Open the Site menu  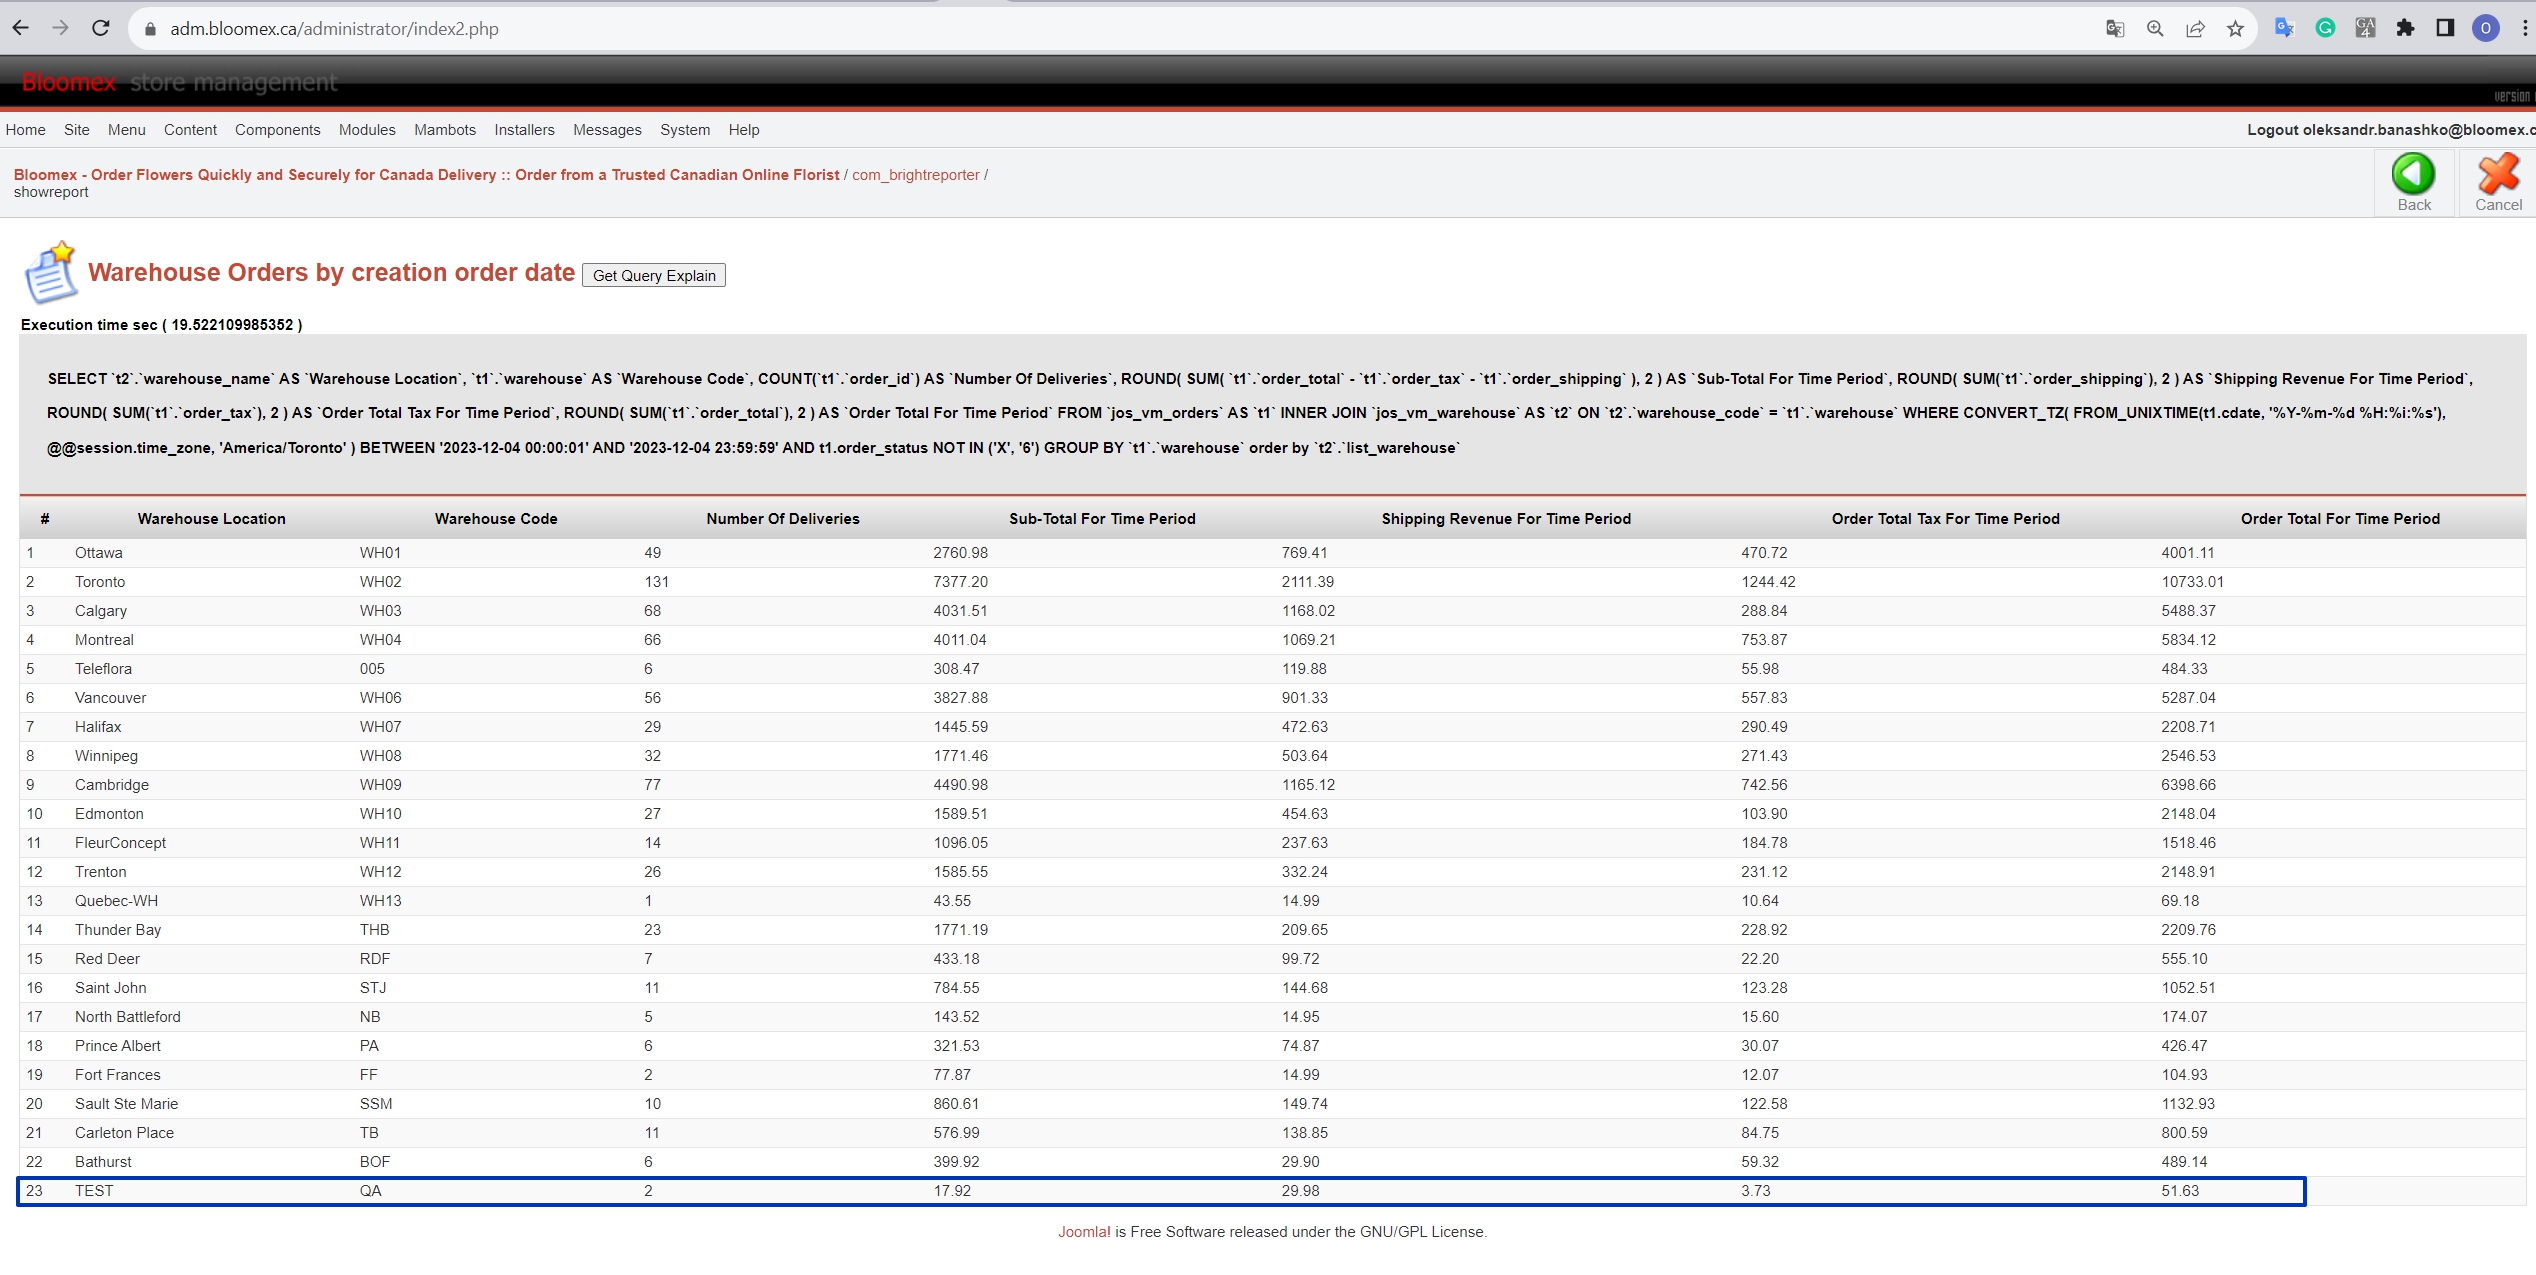[77, 130]
